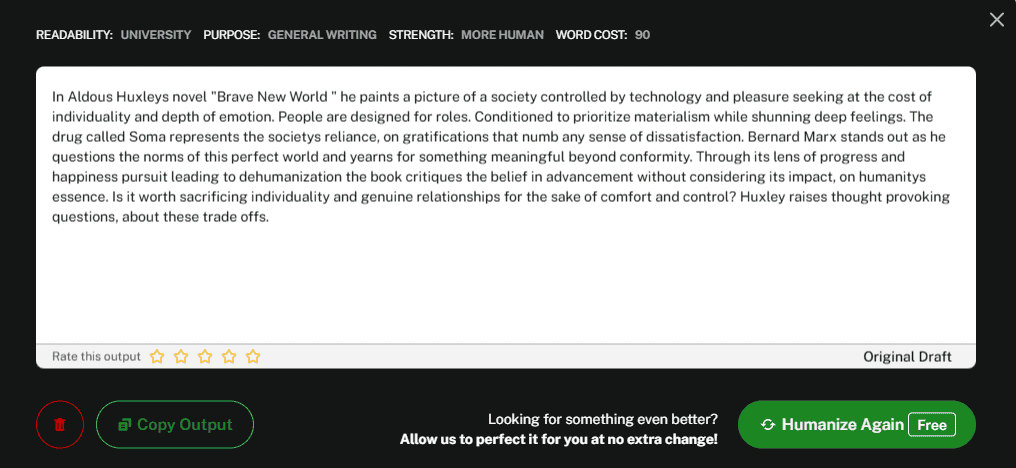Click the Free badge on Humanize Again
The width and height of the screenshot is (1016, 468).
(931, 424)
